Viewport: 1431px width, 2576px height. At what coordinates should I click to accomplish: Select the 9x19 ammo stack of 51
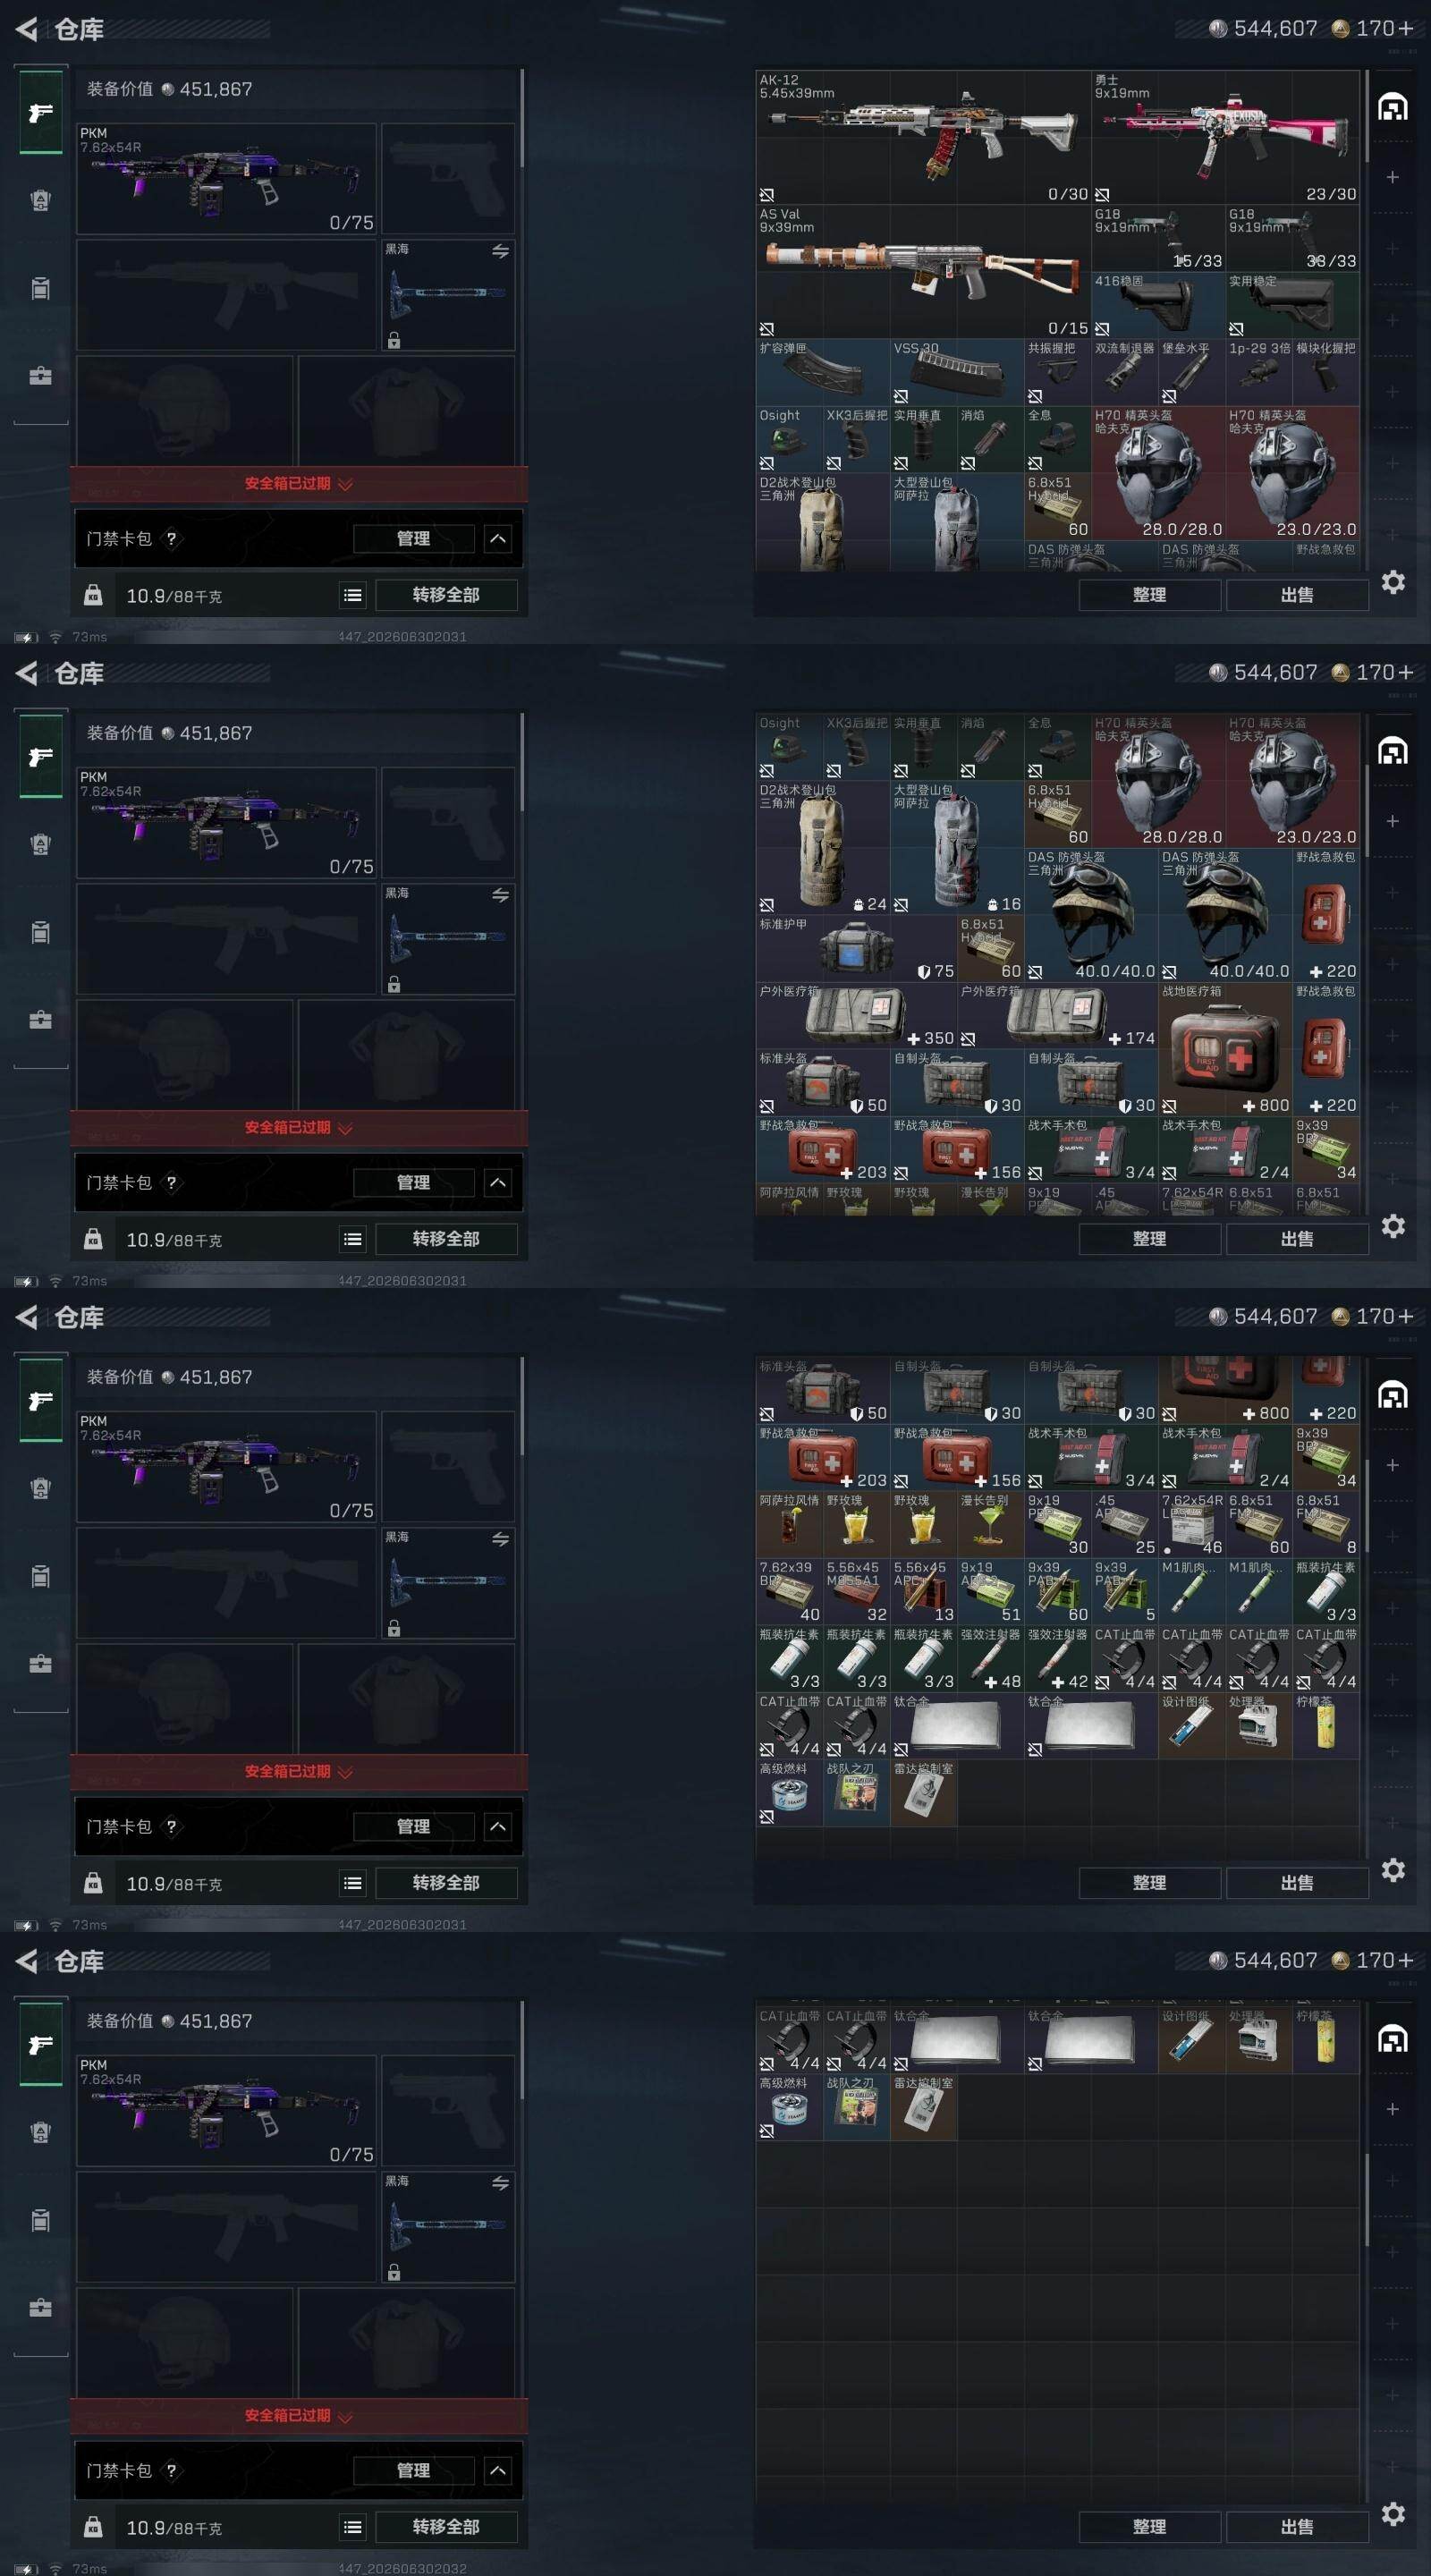coord(990,1591)
